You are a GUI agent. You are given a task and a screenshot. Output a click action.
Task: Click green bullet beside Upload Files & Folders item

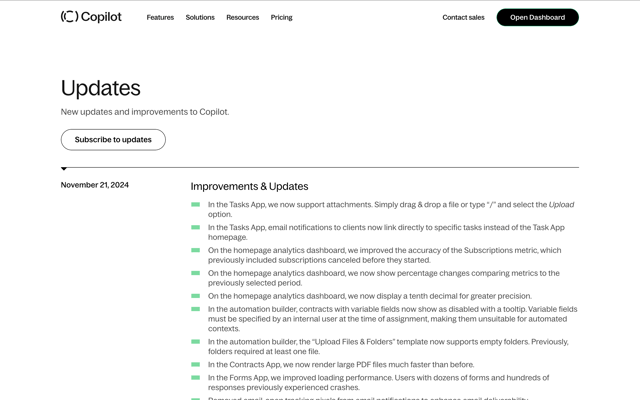(196, 342)
